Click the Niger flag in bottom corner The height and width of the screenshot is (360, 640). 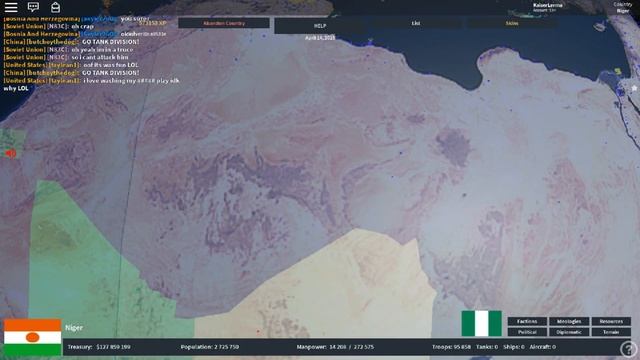pyautogui.click(x=32, y=337)
